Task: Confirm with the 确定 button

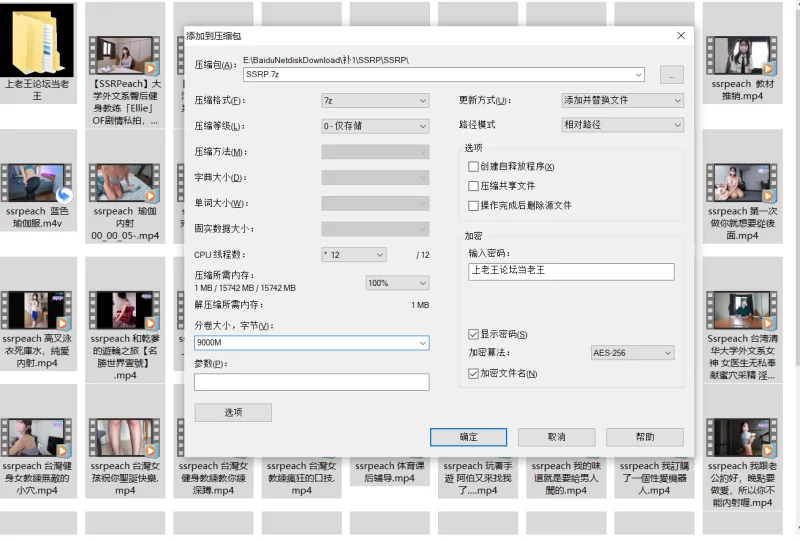Action: click(468, 437)
